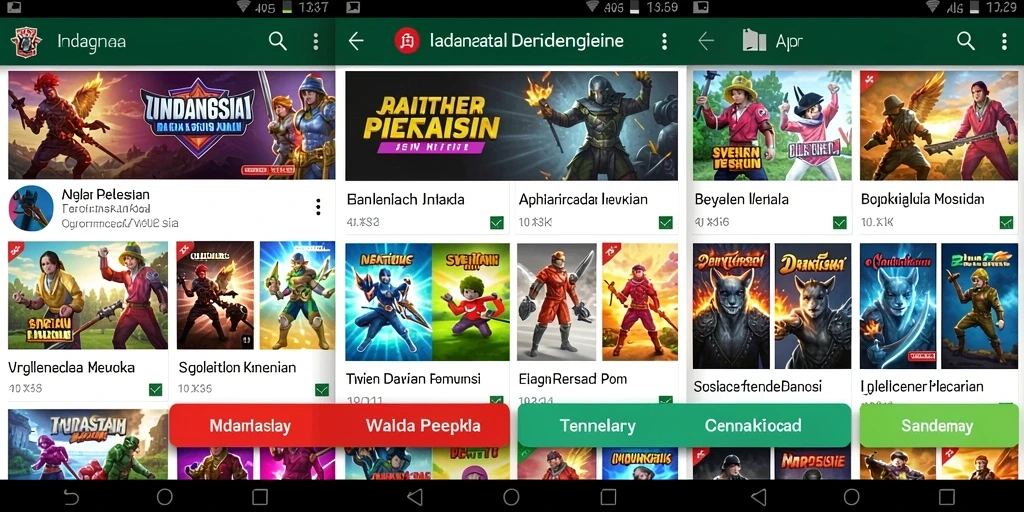
Task: Tap the green Tennelary button
Action: (598, 426)
